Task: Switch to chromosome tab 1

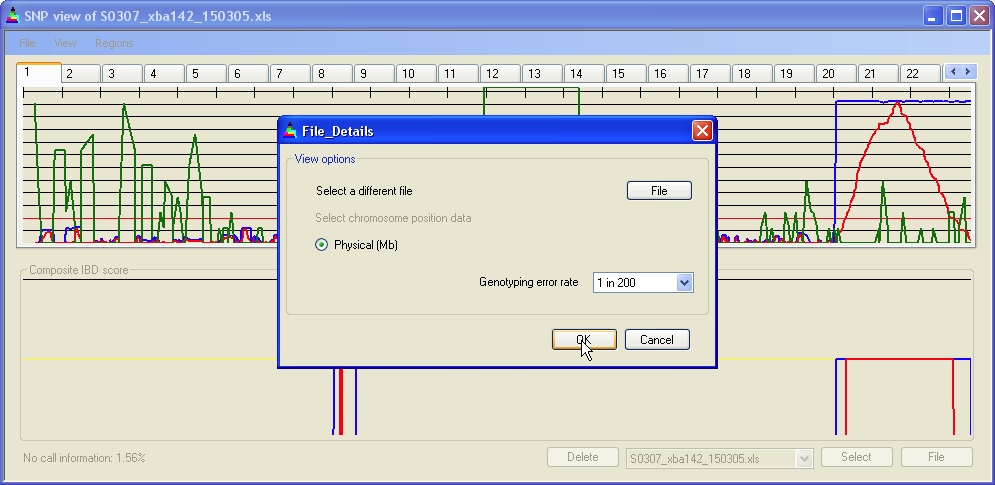Action: point(39,72)
